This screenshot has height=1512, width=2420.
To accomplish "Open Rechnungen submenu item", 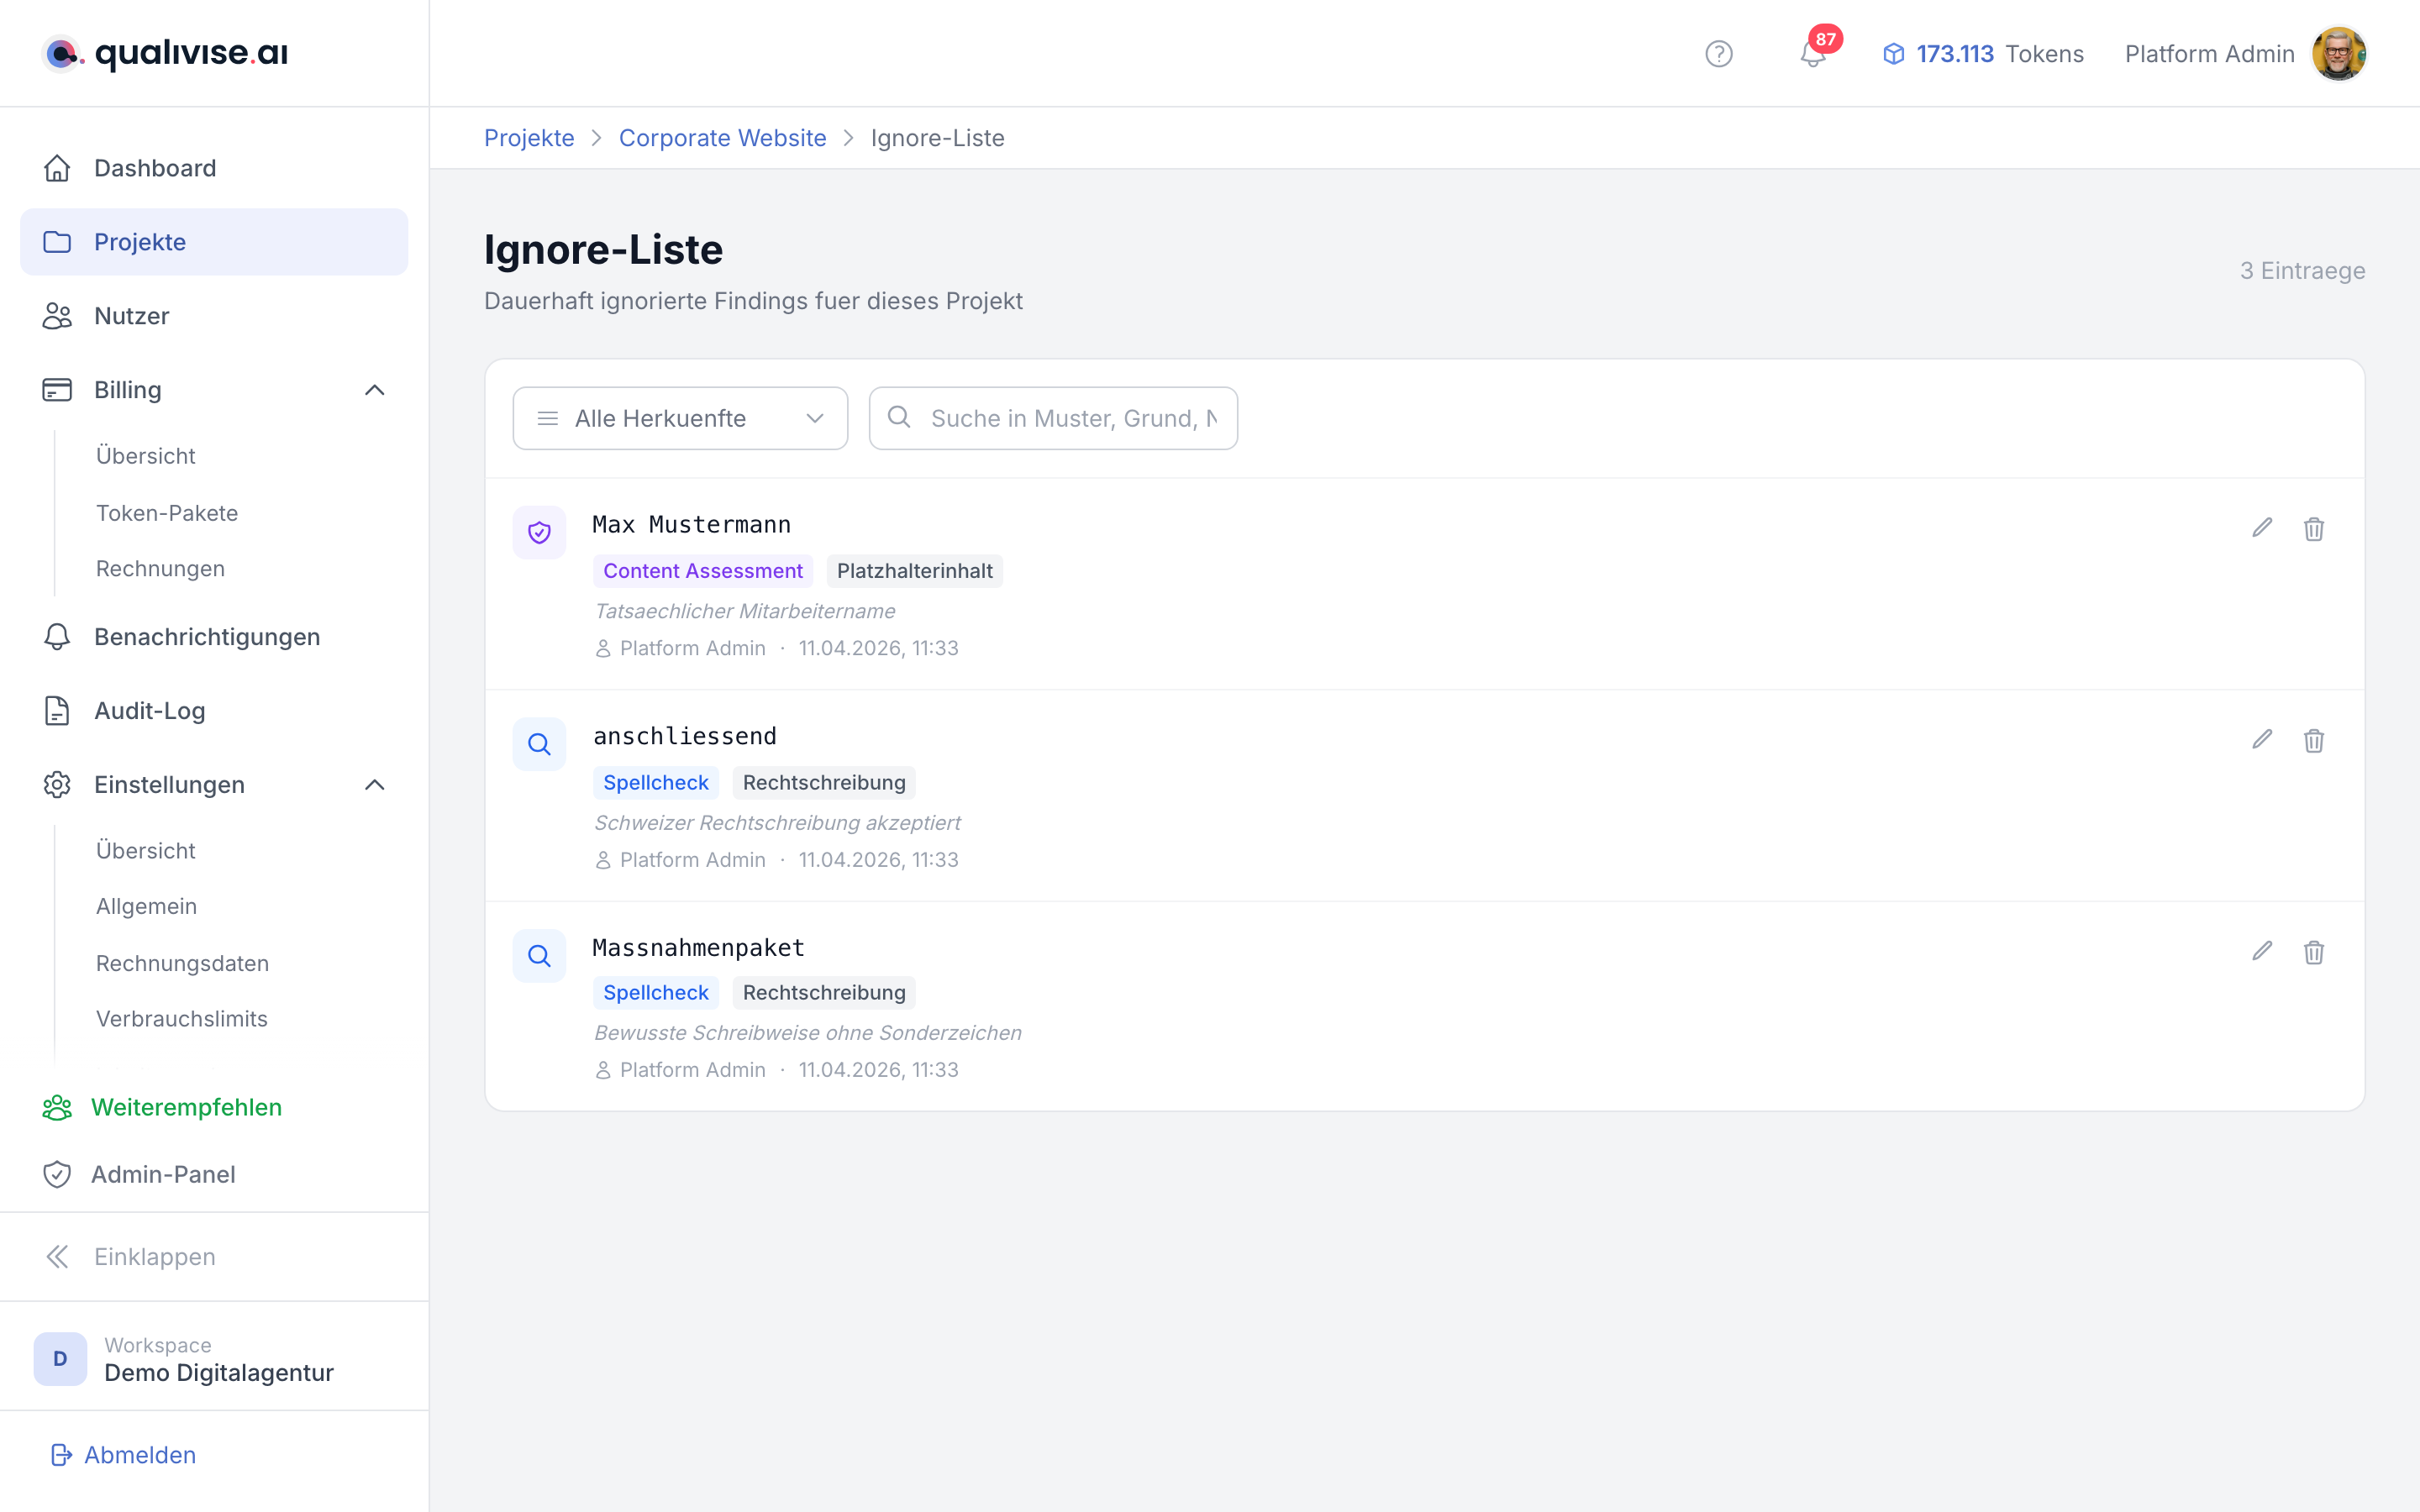I will tap(160, 569).
